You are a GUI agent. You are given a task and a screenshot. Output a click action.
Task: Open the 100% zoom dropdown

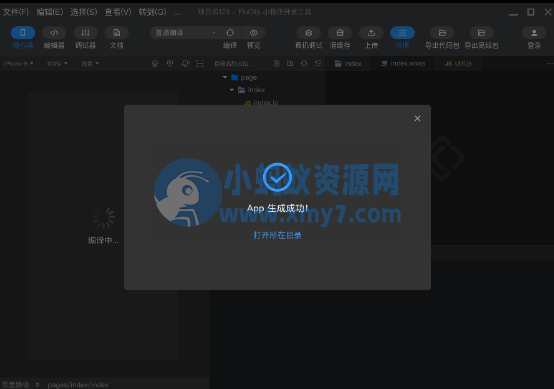pyautogui.click(x=57, y=64)
